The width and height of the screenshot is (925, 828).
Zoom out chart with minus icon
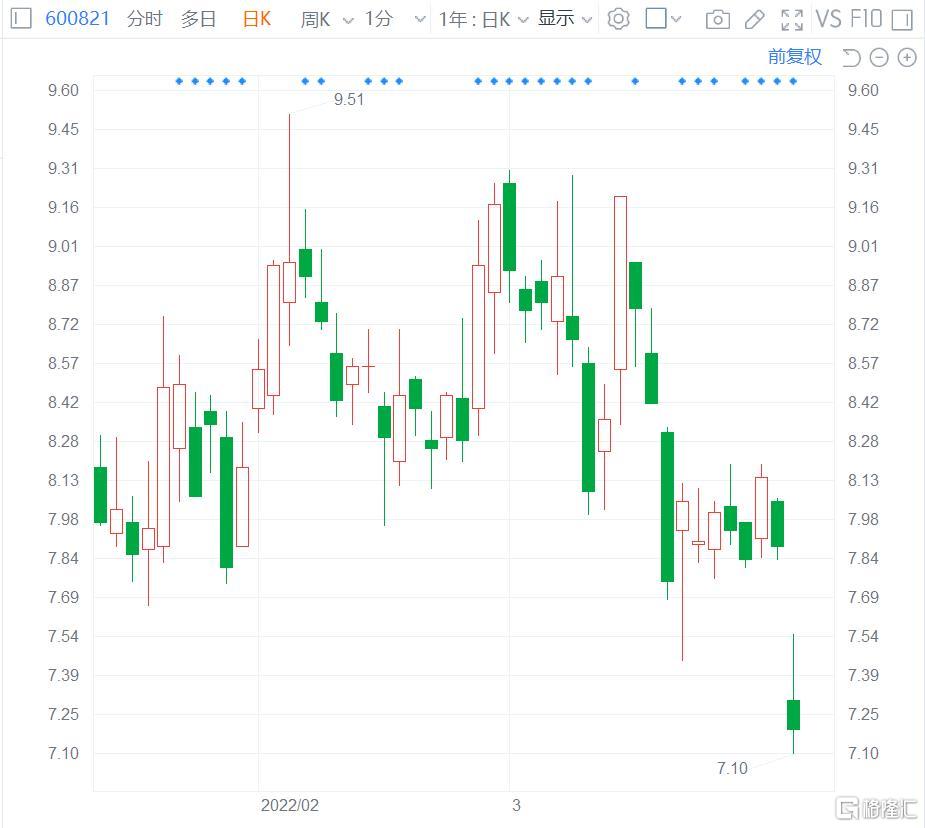click(x=879, y=57)
